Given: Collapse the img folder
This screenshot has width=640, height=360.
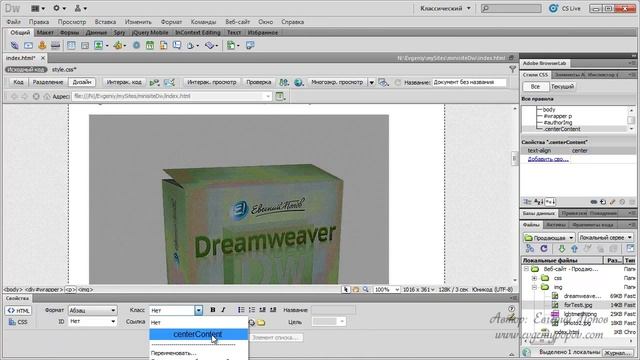Looking at the screenshot, I should tap(534, 287).
